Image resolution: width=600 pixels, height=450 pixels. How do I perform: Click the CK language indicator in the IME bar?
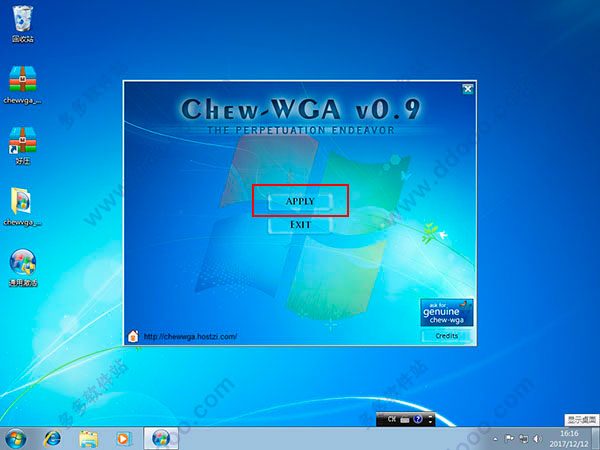[x=391, y=419]
